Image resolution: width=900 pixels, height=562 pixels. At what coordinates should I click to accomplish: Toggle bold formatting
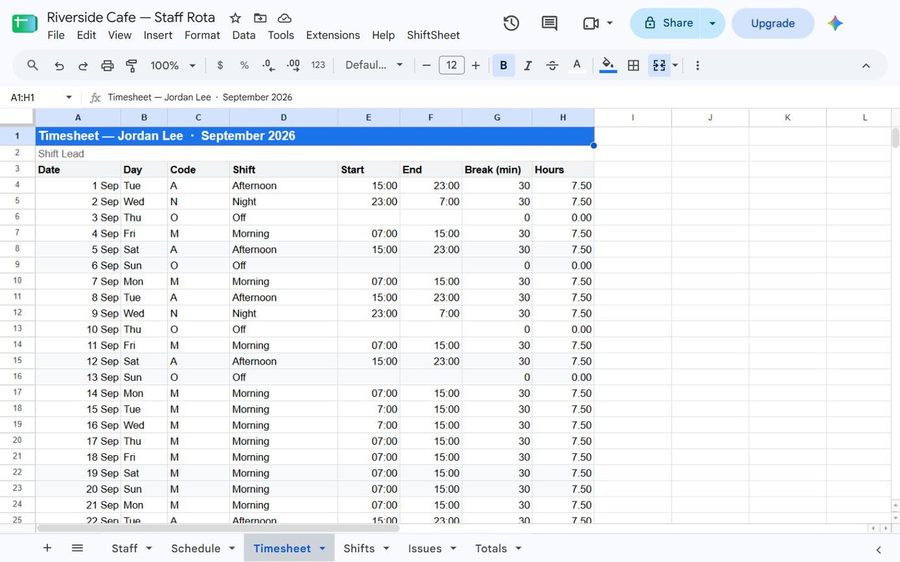503,65
